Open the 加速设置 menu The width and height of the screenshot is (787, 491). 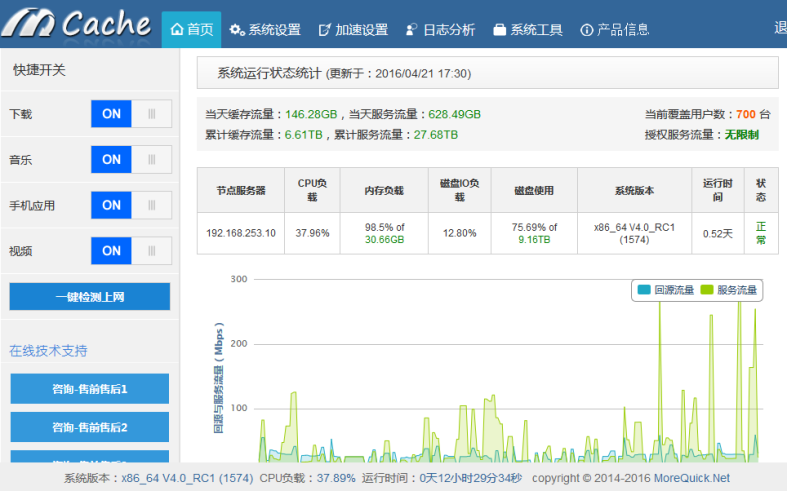pos(353,30)
